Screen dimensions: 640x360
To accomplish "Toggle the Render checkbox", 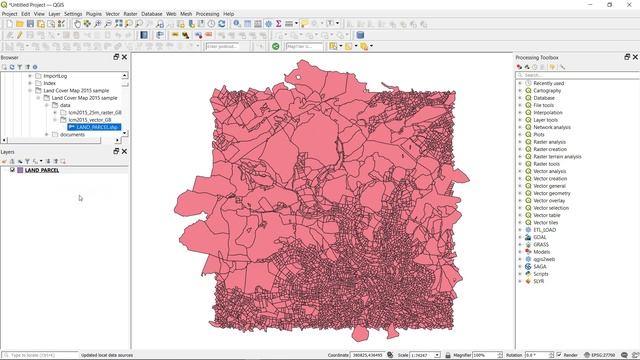I will point(559,355).
